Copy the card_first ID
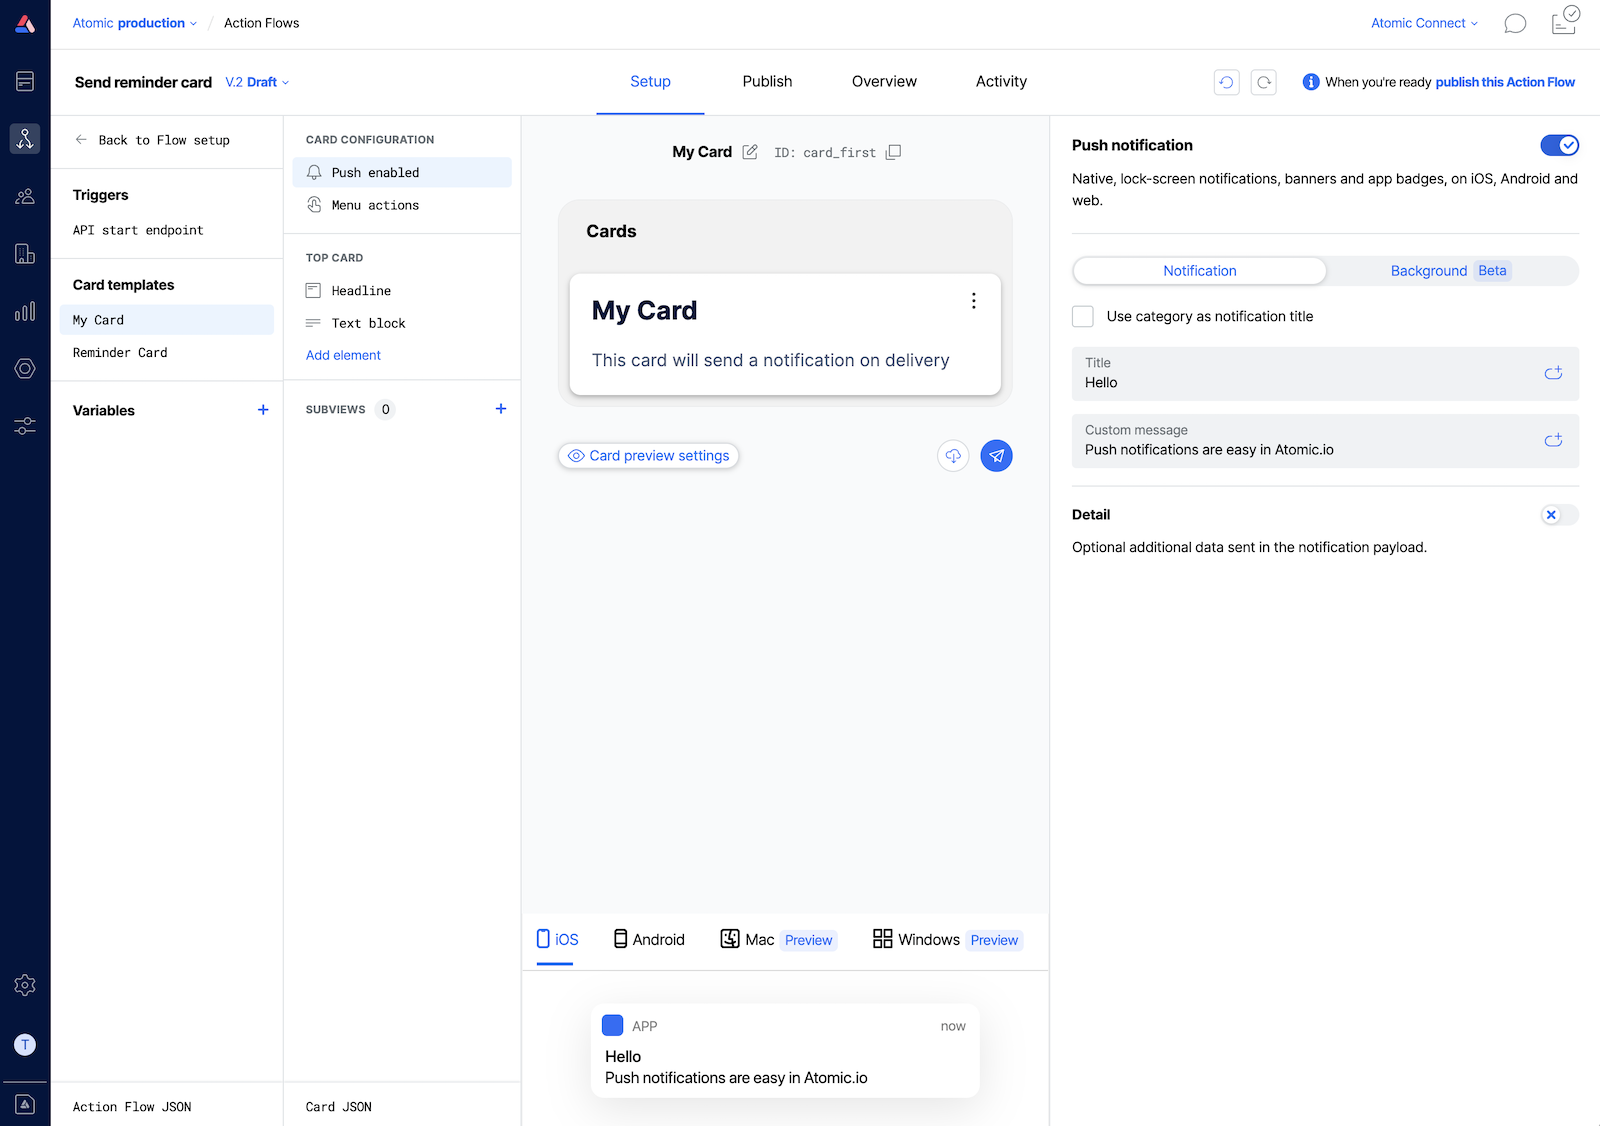1600x1126 pixels. (x=894, y=152)
